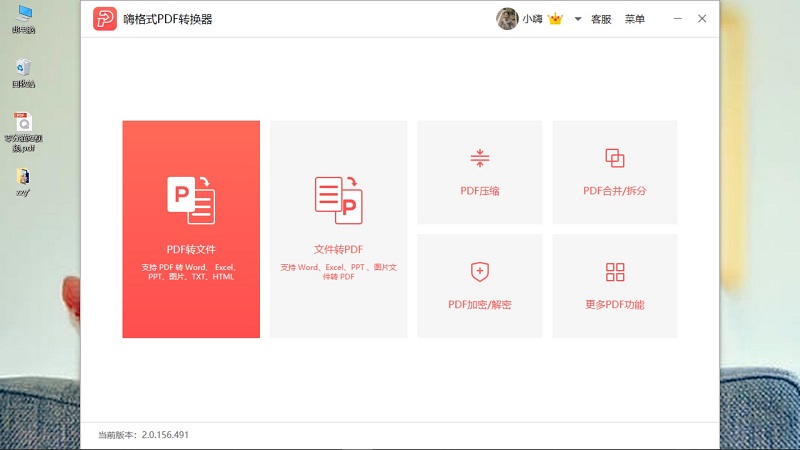The image size is (800, 450).
Task: Select This PC desktop icon
Action: 23,19
